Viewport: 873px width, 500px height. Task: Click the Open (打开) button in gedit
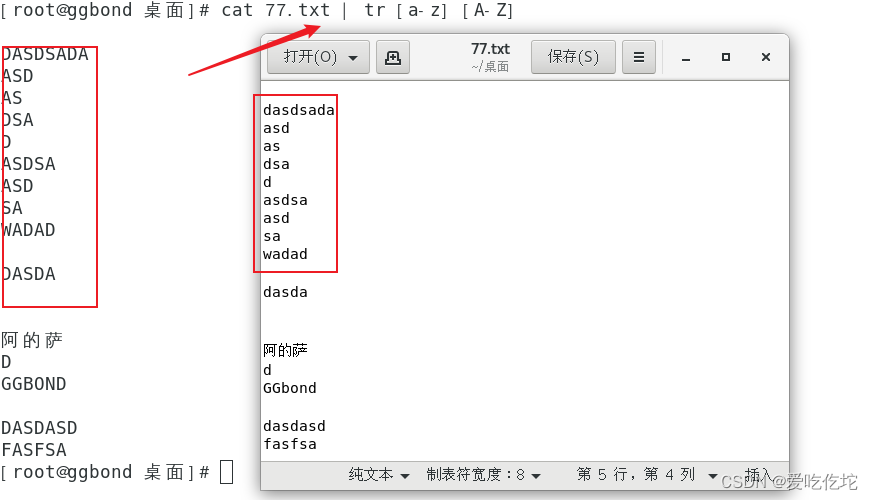310,57
